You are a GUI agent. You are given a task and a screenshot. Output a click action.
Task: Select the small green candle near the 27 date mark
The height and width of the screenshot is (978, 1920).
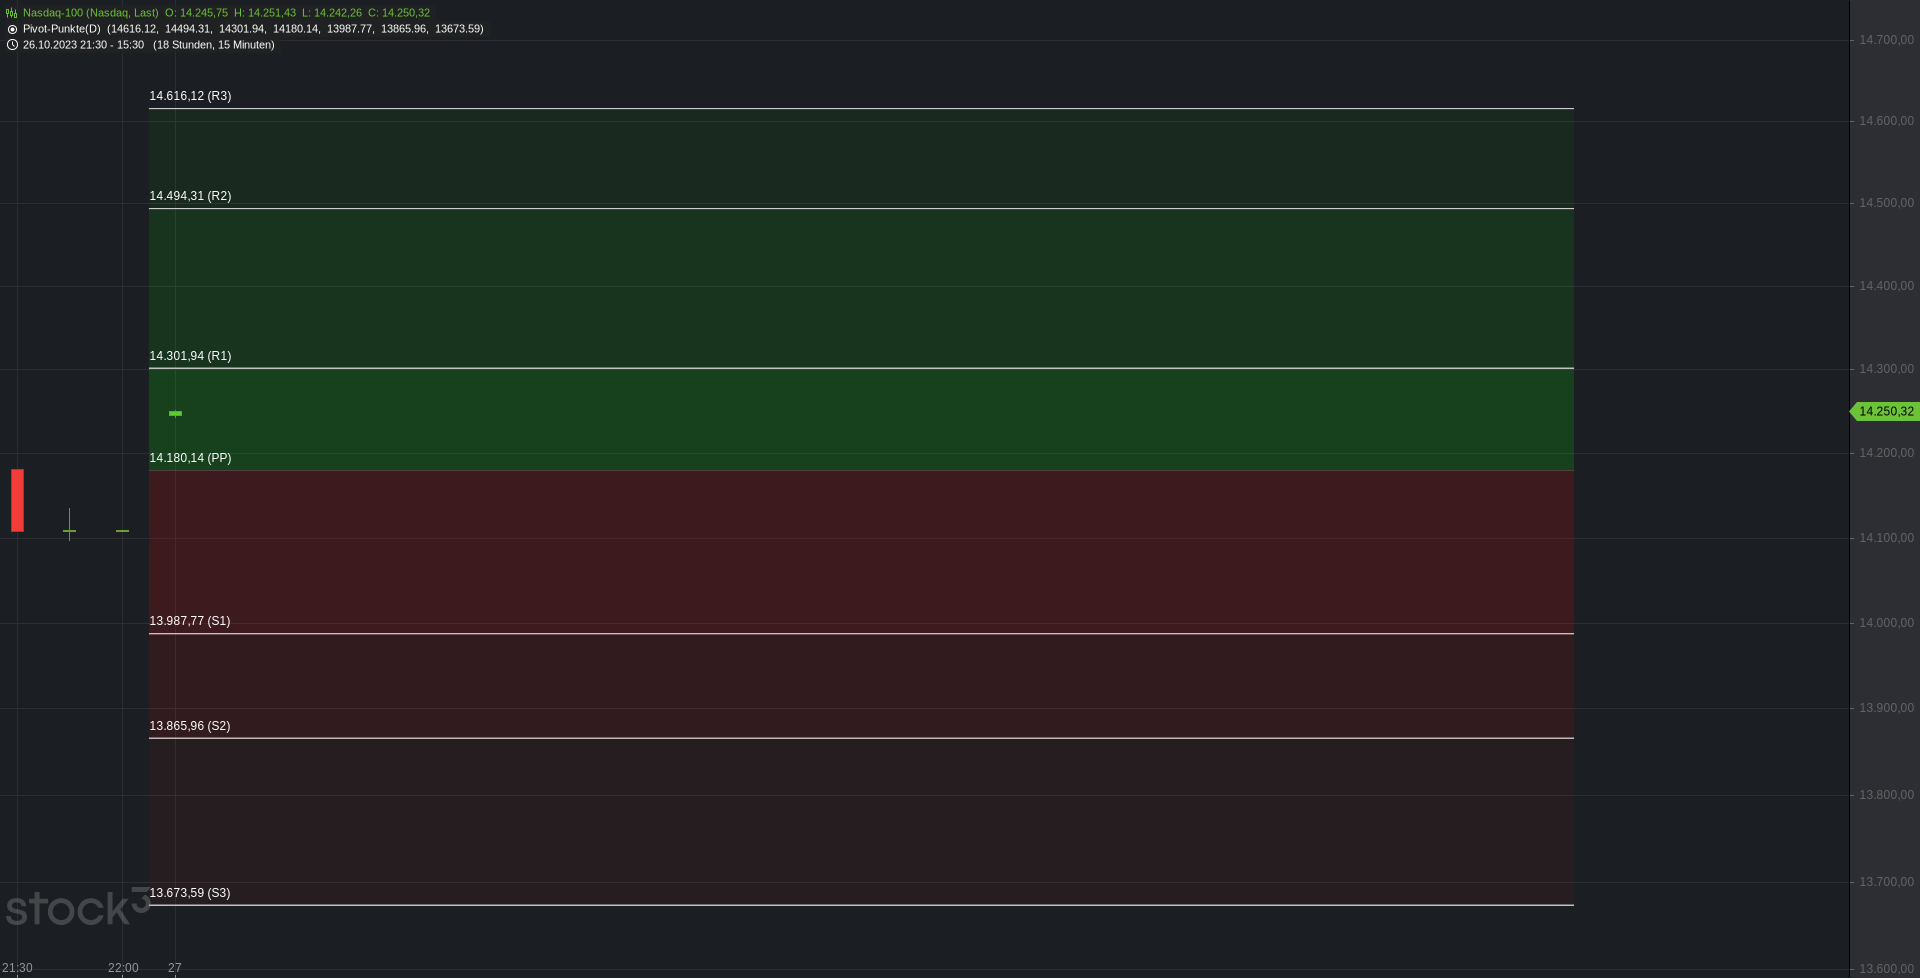click(x=175, y=413)
